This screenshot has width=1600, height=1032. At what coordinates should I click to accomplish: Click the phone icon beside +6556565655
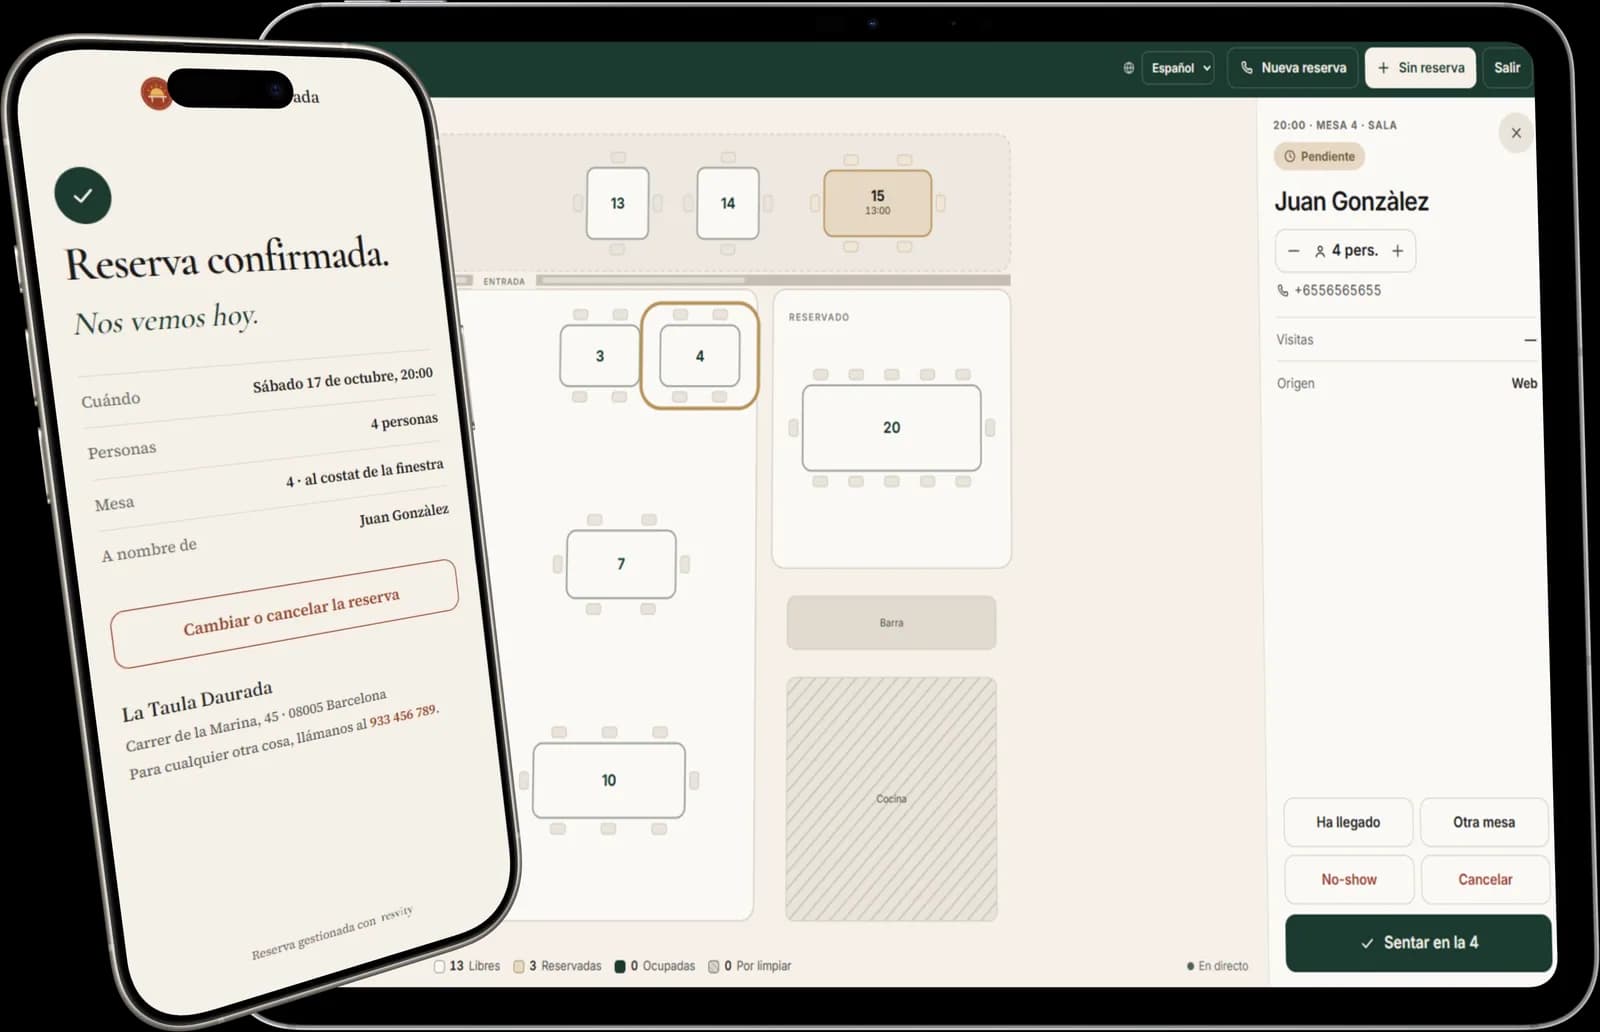[1283, 290]
